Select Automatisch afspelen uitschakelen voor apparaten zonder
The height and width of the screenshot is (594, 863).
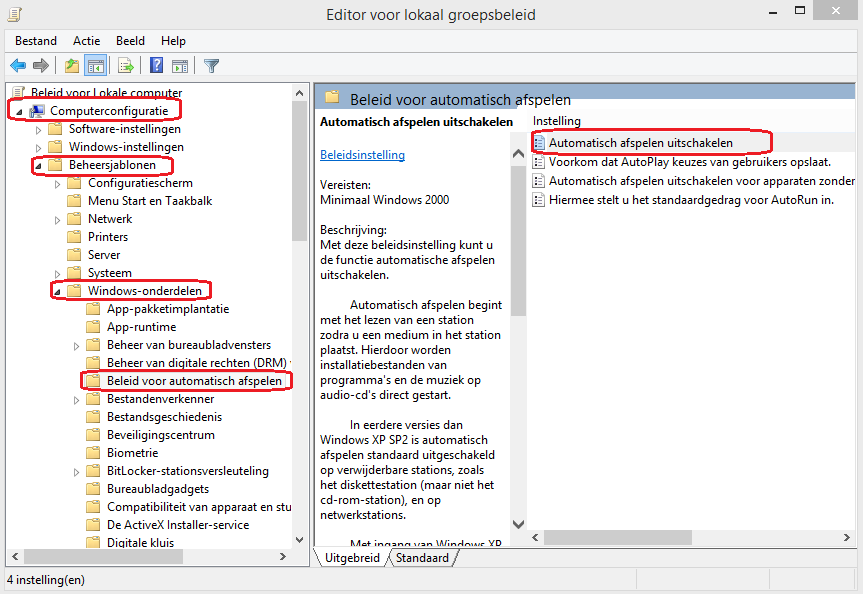coord(702,181)
